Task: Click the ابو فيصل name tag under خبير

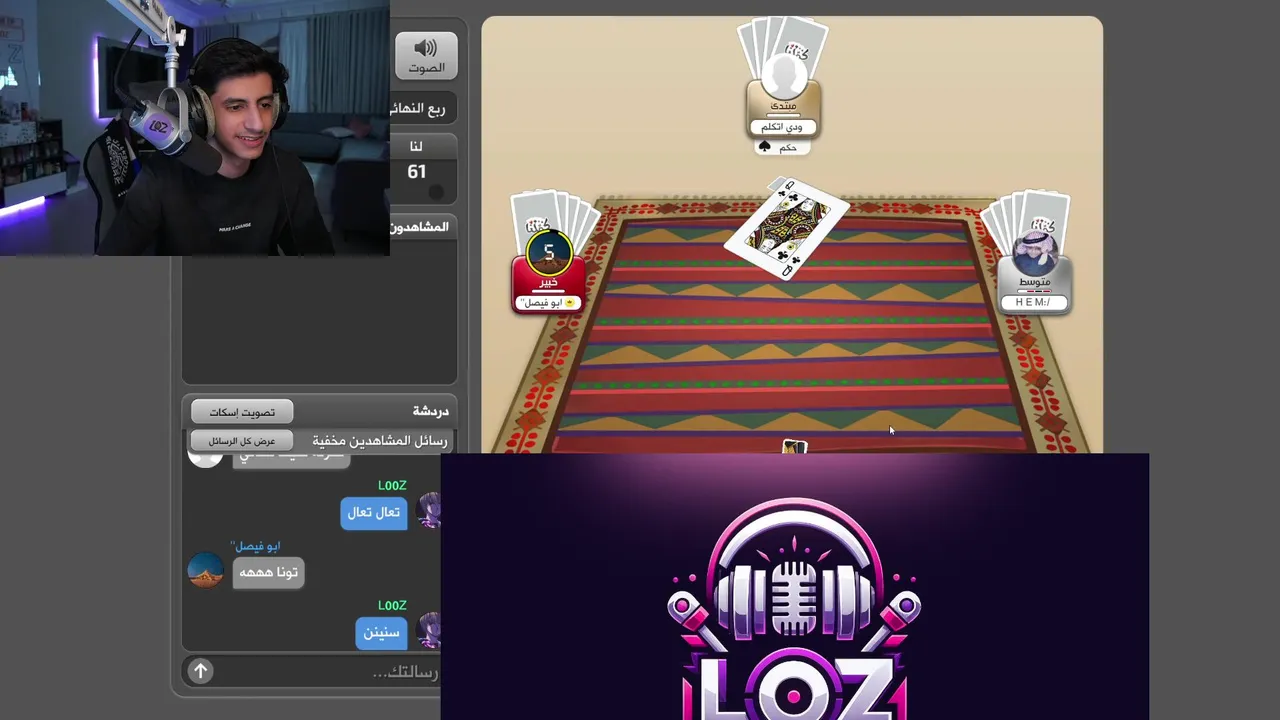Action: point(547,303)
